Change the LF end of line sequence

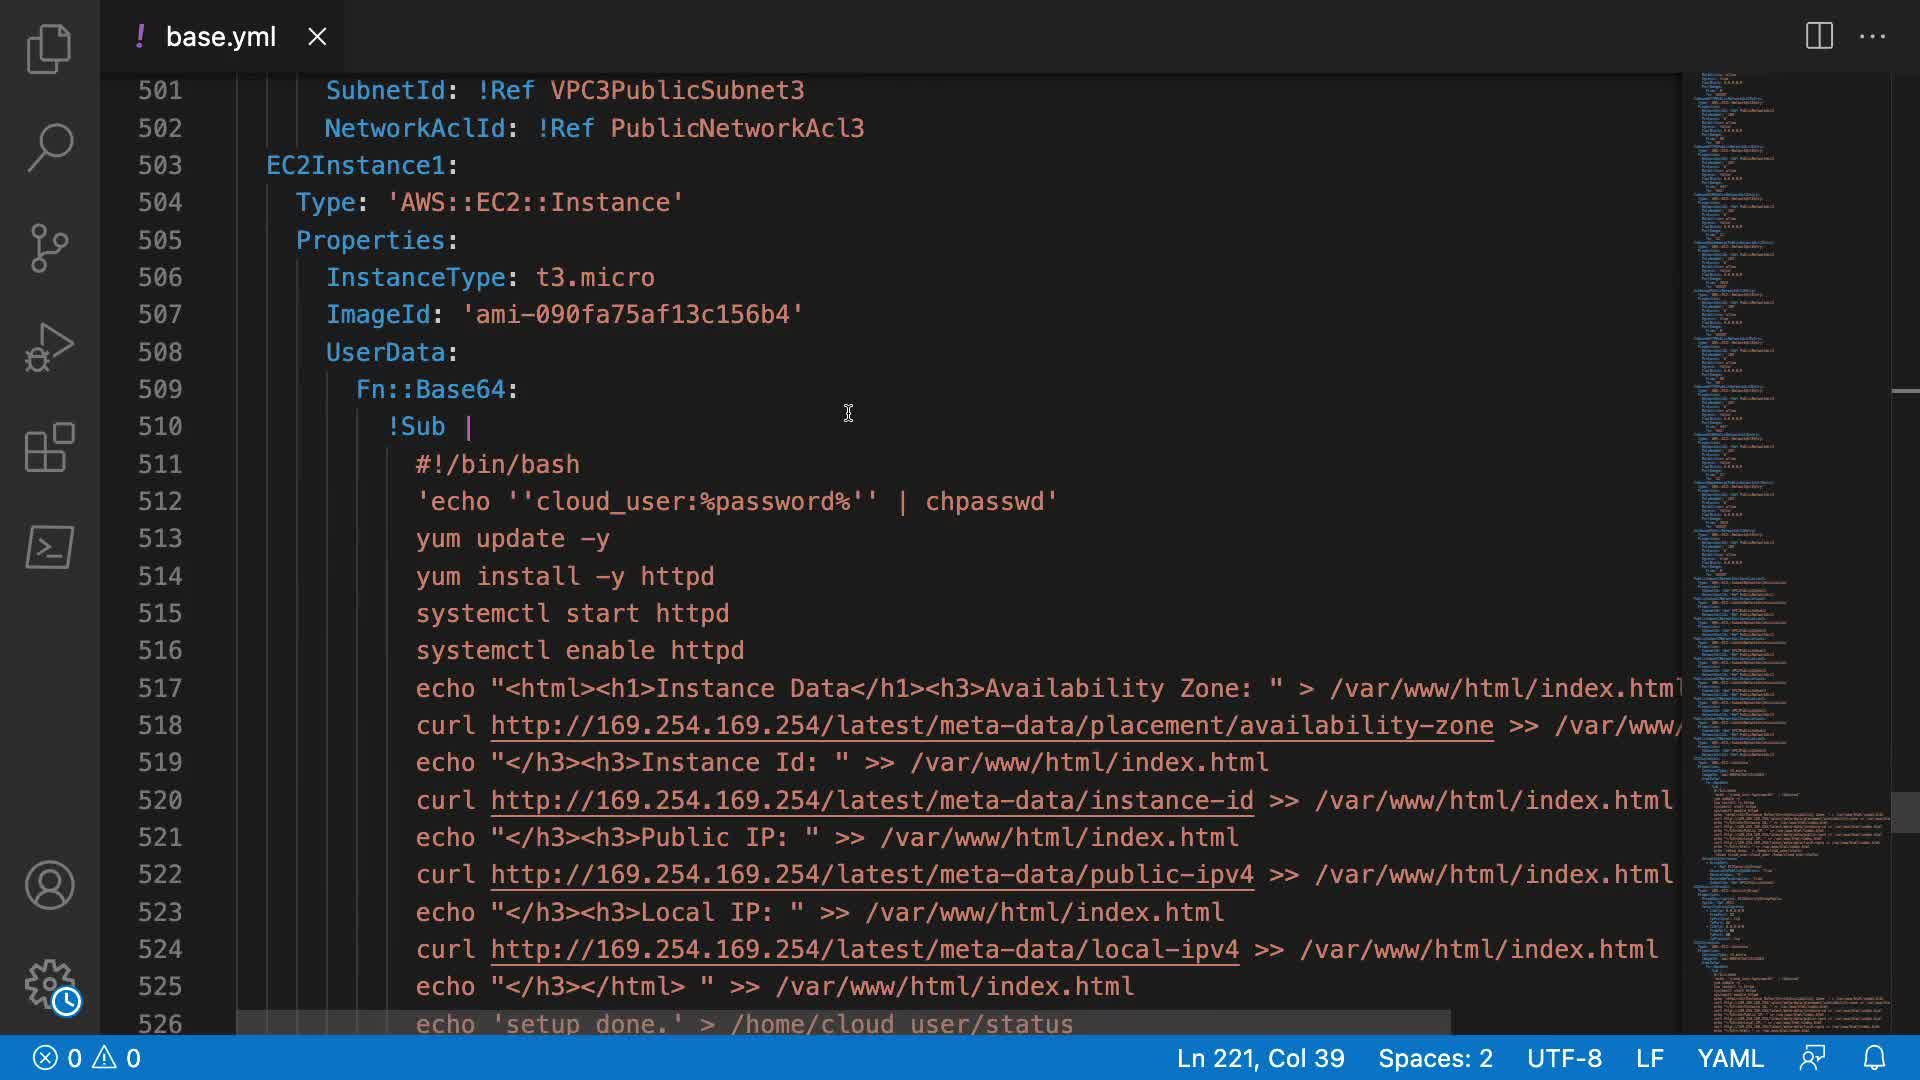click(1649, 1058)
